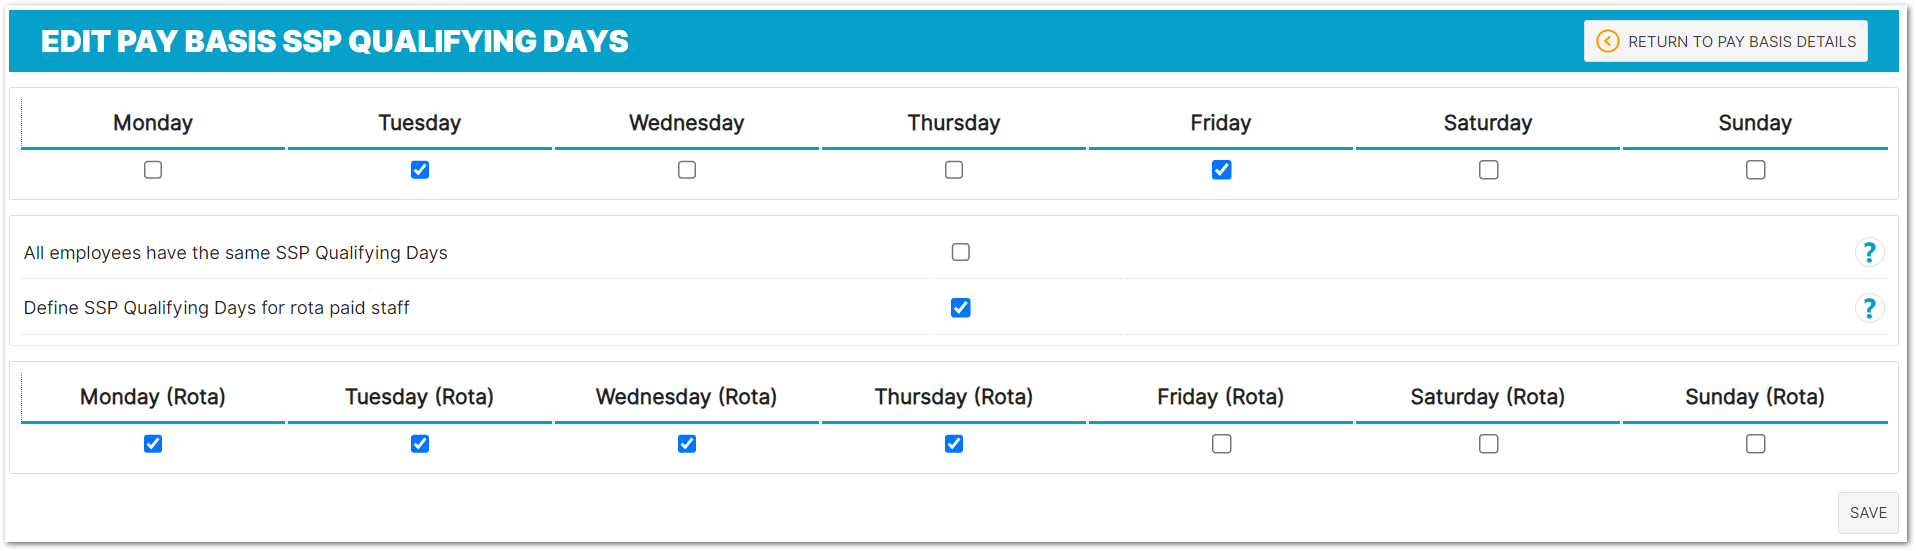Untick the Tuesday checkbox
The image size is (1916, 551).
coord(420,170)
